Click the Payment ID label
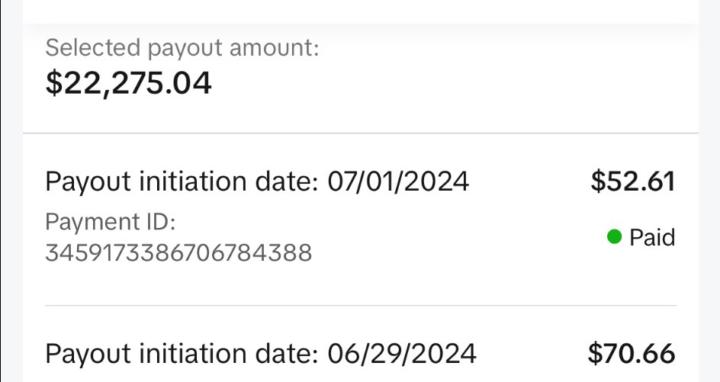 coord(110,222)
